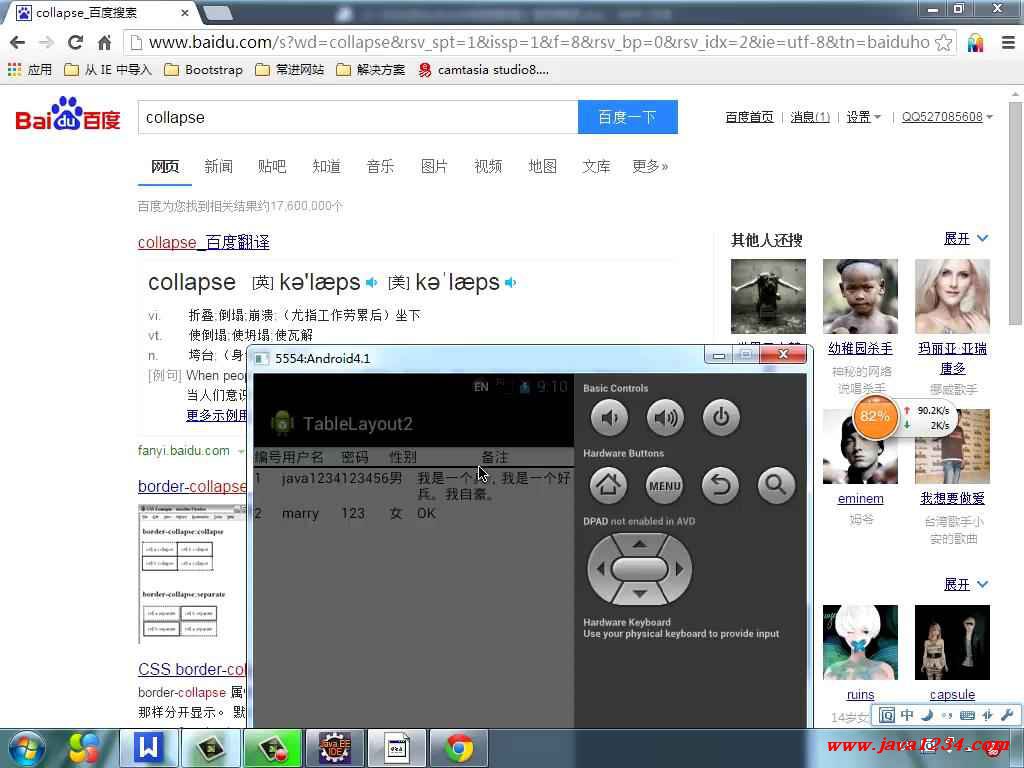This screenshot has width=1024, height=768.
Task: Click the 百度一下 search button
Action: pos(628,117)
